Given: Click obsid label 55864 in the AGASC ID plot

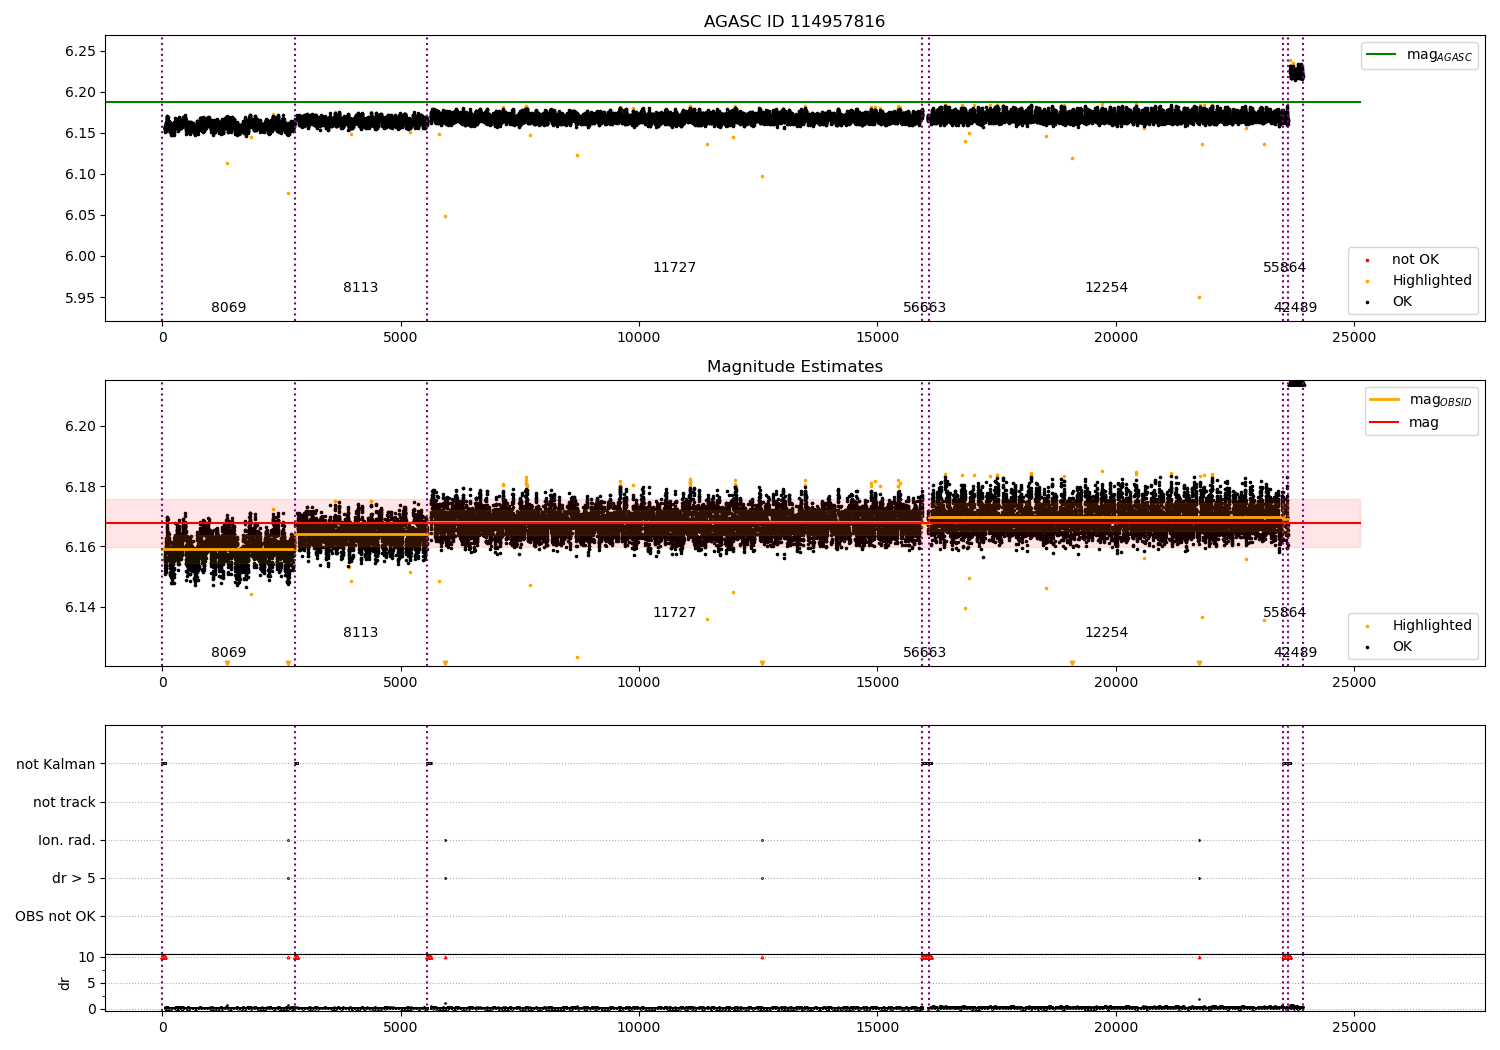Looking at the screenshot, I should click(x=1284, y=268).
